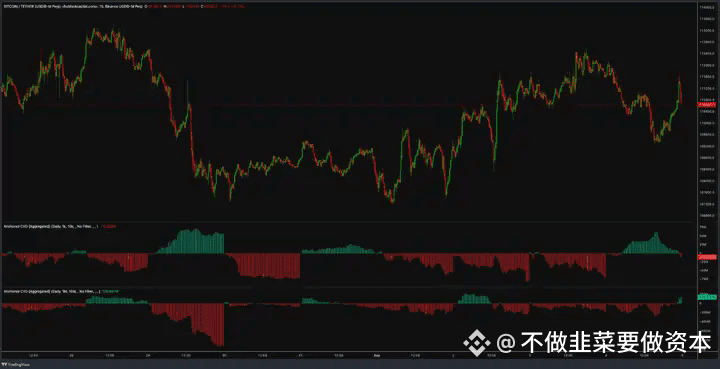Click the separator between the two CVD panes
The image size is (720, 369).
pos(349,287)
